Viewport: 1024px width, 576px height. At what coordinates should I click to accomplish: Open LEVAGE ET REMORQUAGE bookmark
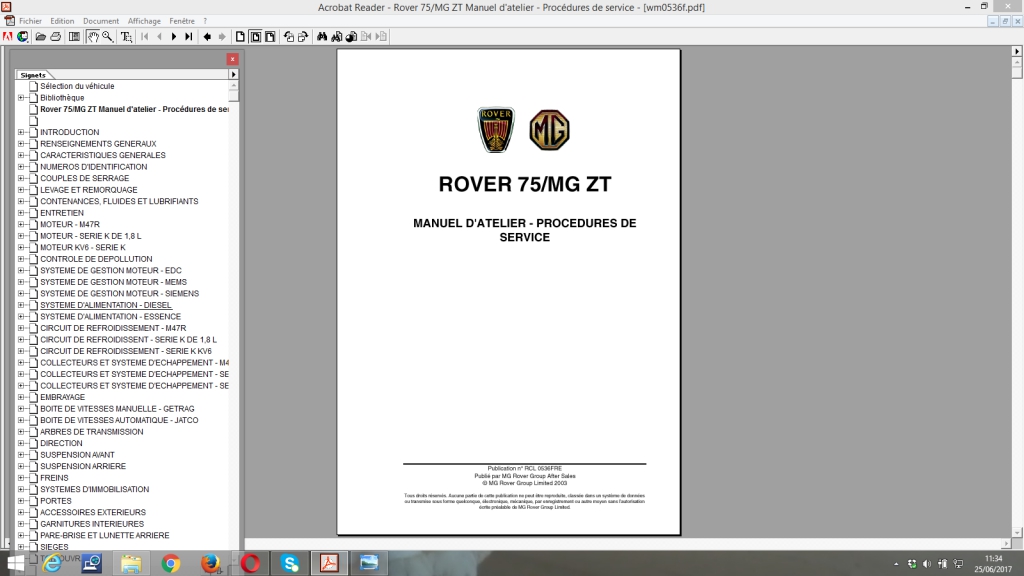pos(89,190)
